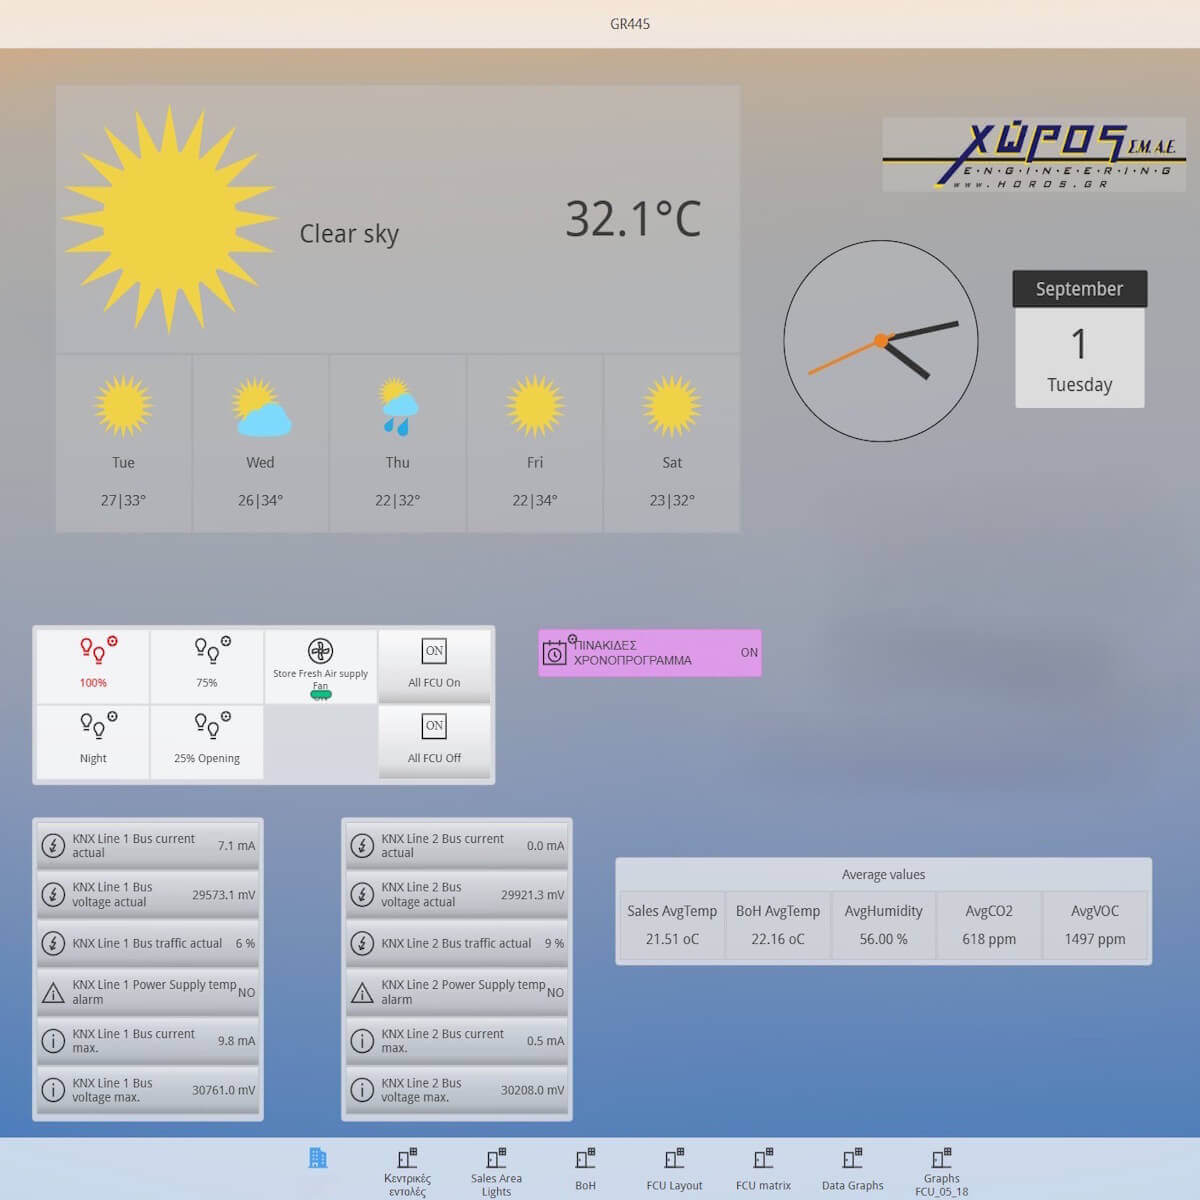Click the BoH AvgTemp value 22.16 oC
1200x1200 pixels.
click(778, 939)
